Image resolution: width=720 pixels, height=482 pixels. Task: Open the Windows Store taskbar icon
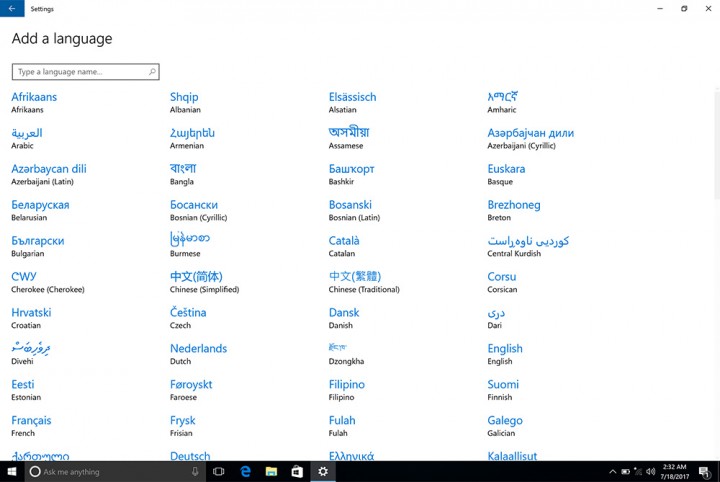click(x=297, y=471)
